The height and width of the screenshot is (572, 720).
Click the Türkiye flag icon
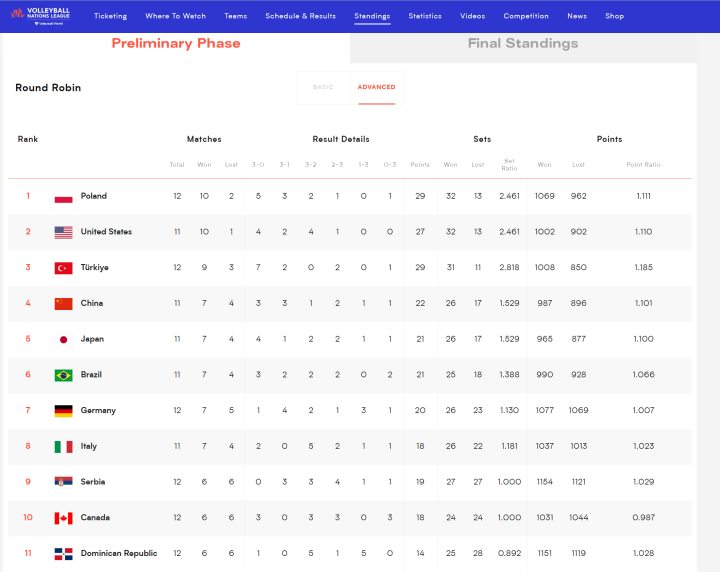tap(63, 268)
